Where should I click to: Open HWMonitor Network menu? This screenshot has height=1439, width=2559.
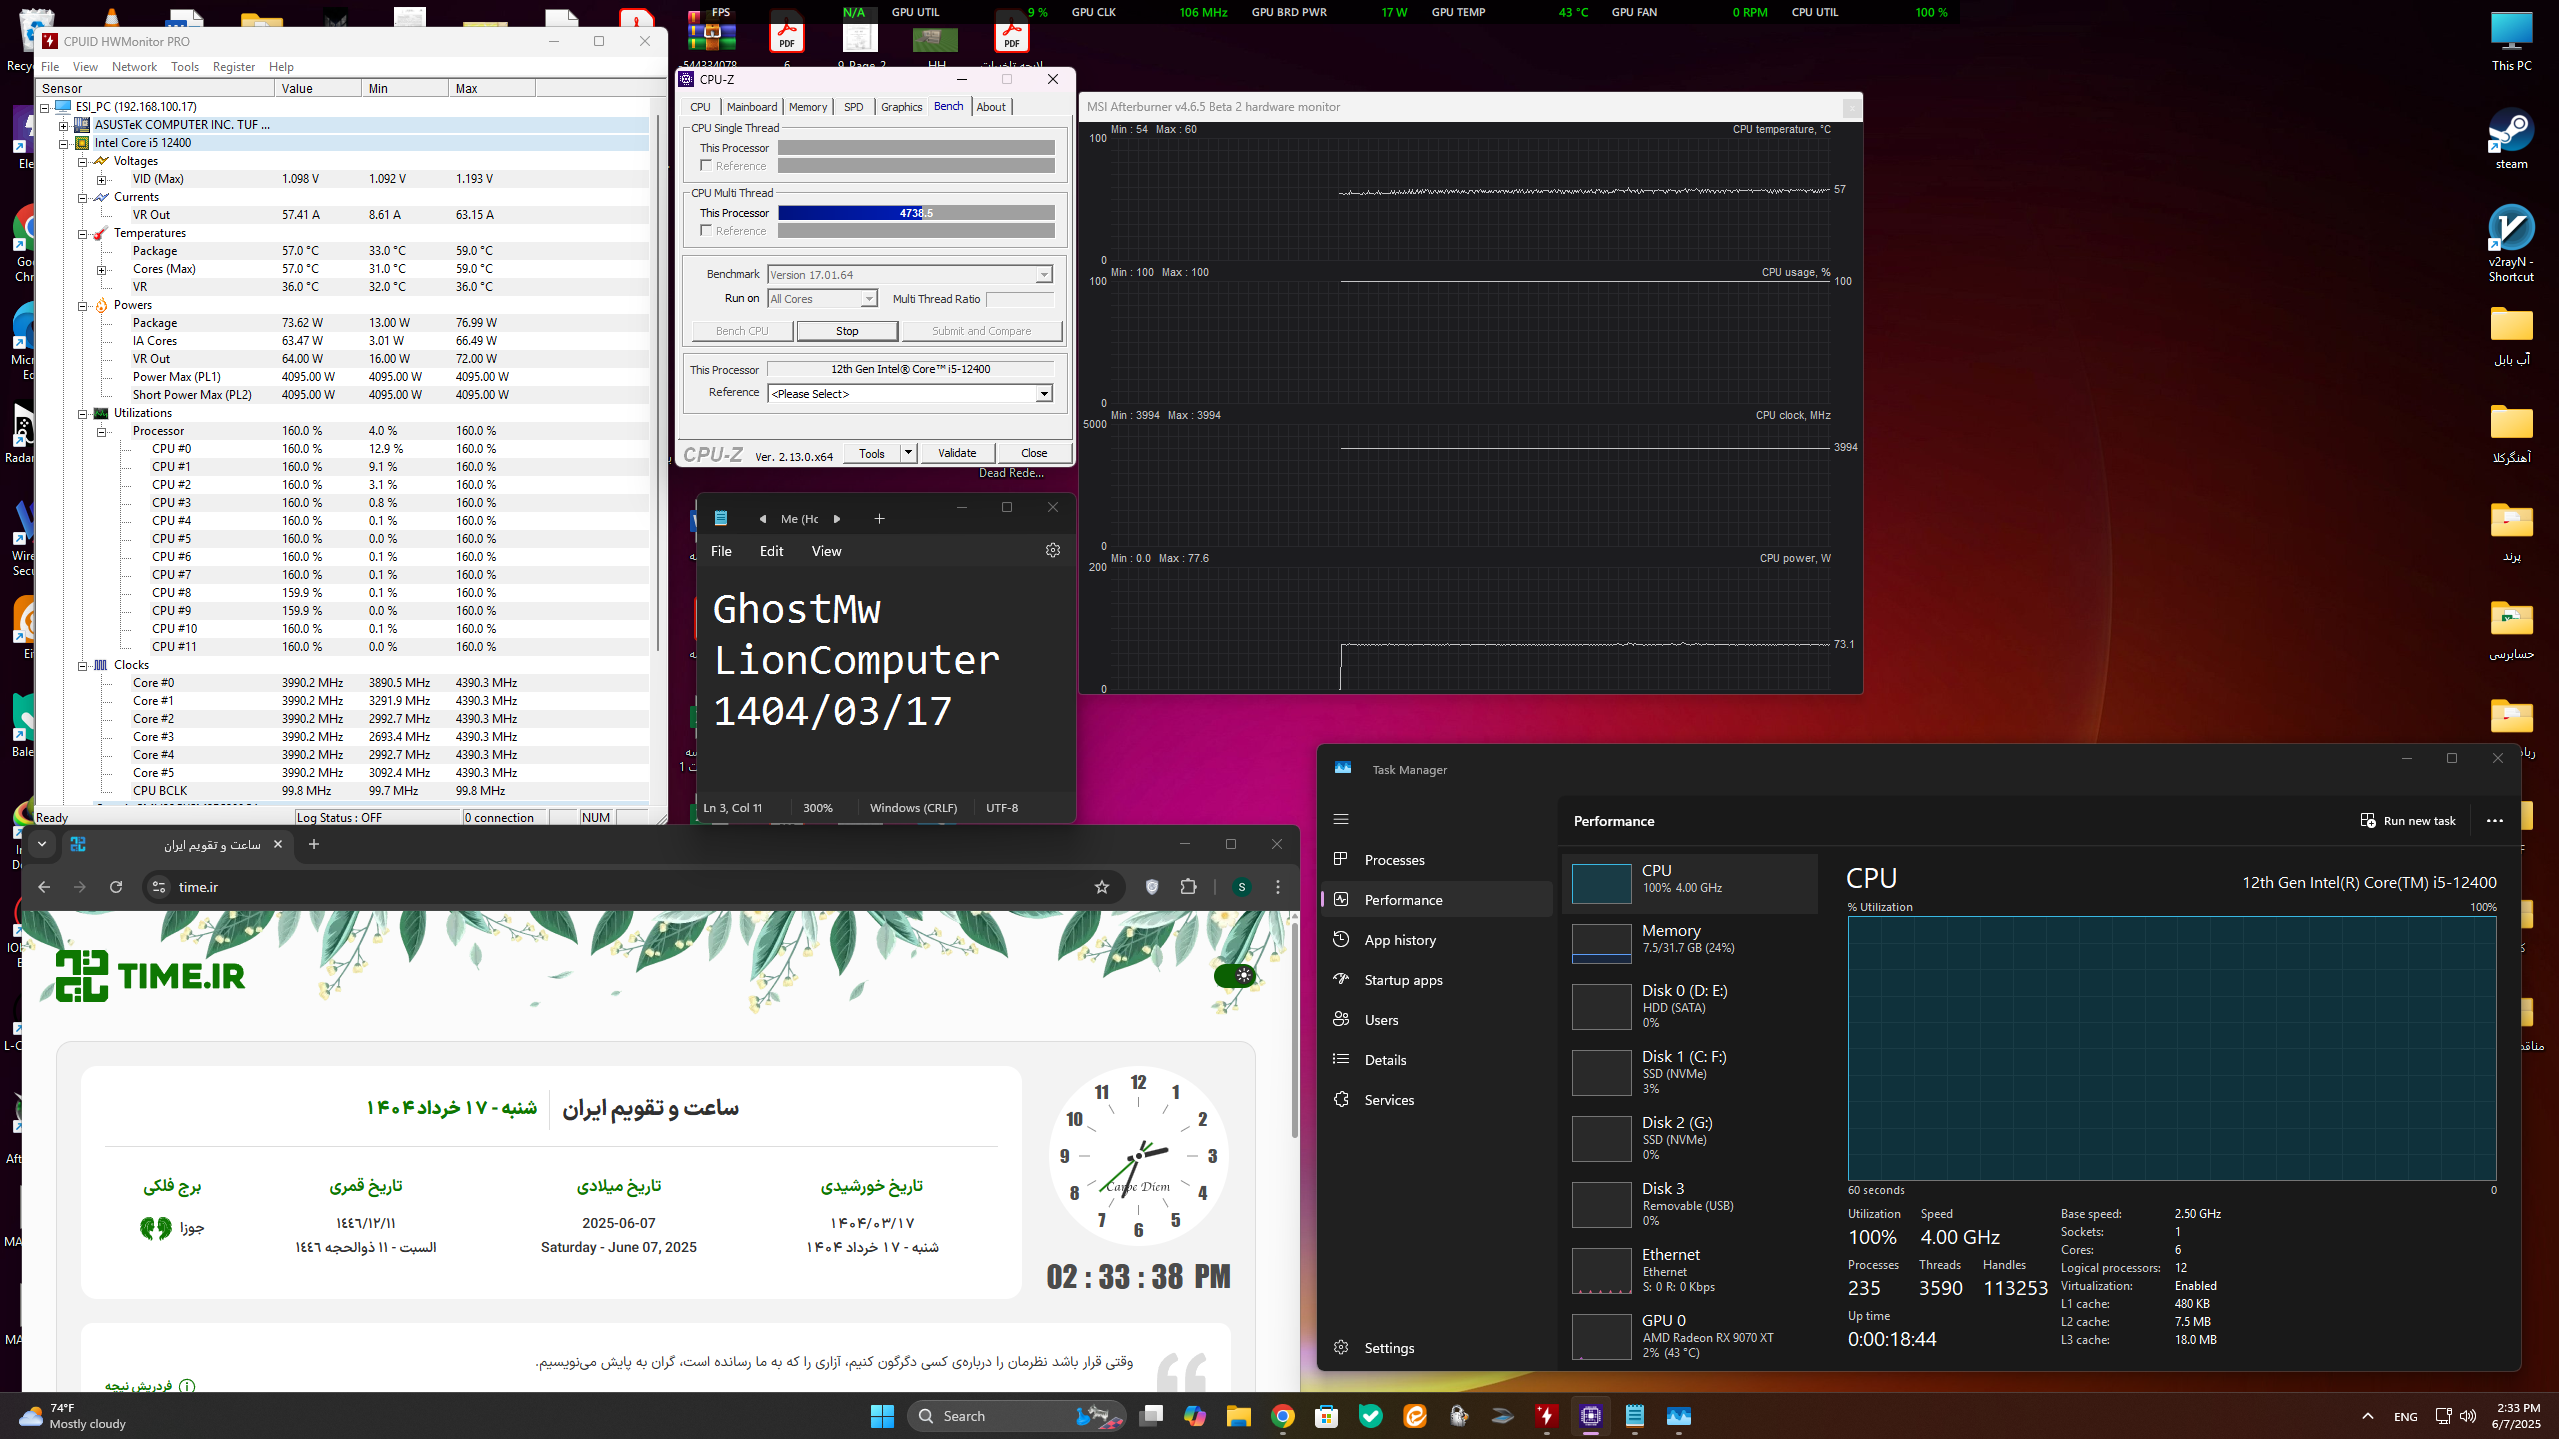pyautogui.click(x=134, y=67)
